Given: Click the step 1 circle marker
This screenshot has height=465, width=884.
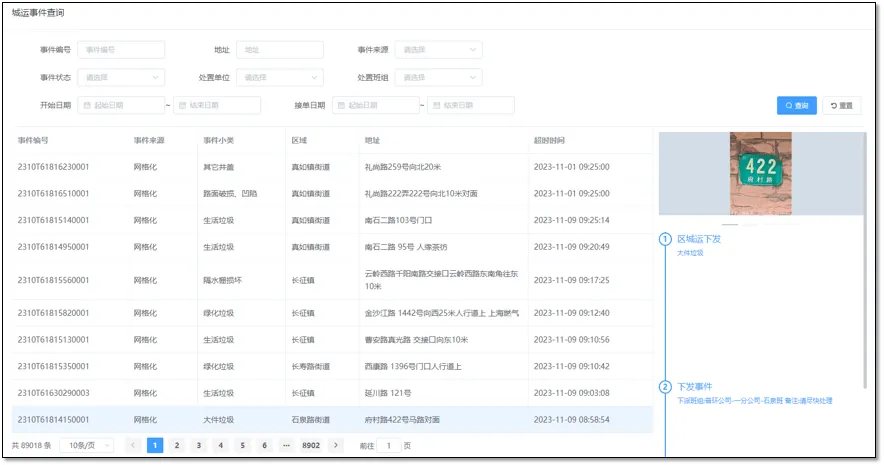Looking at the screenshot, I should [665, 239].
